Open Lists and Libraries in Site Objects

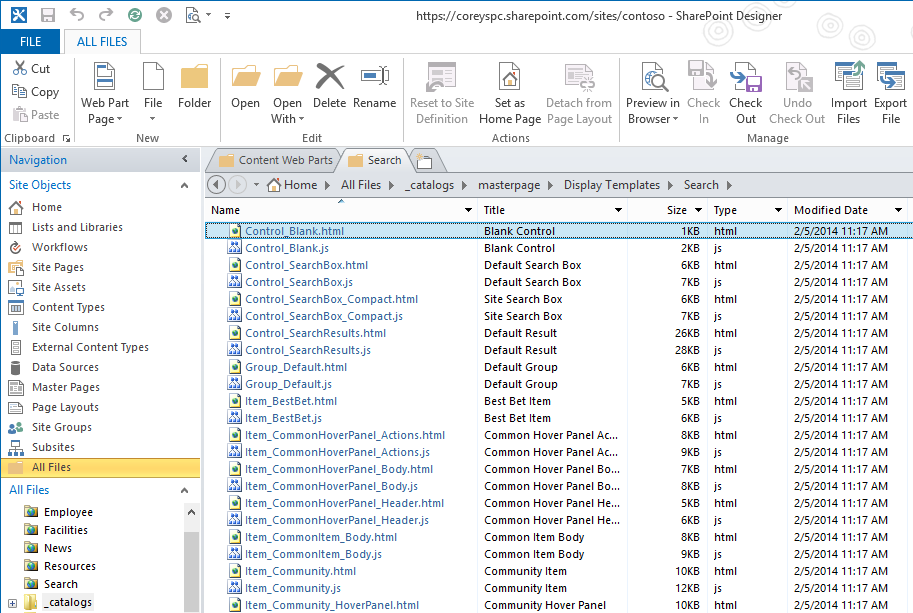click(x=77, y=227)
